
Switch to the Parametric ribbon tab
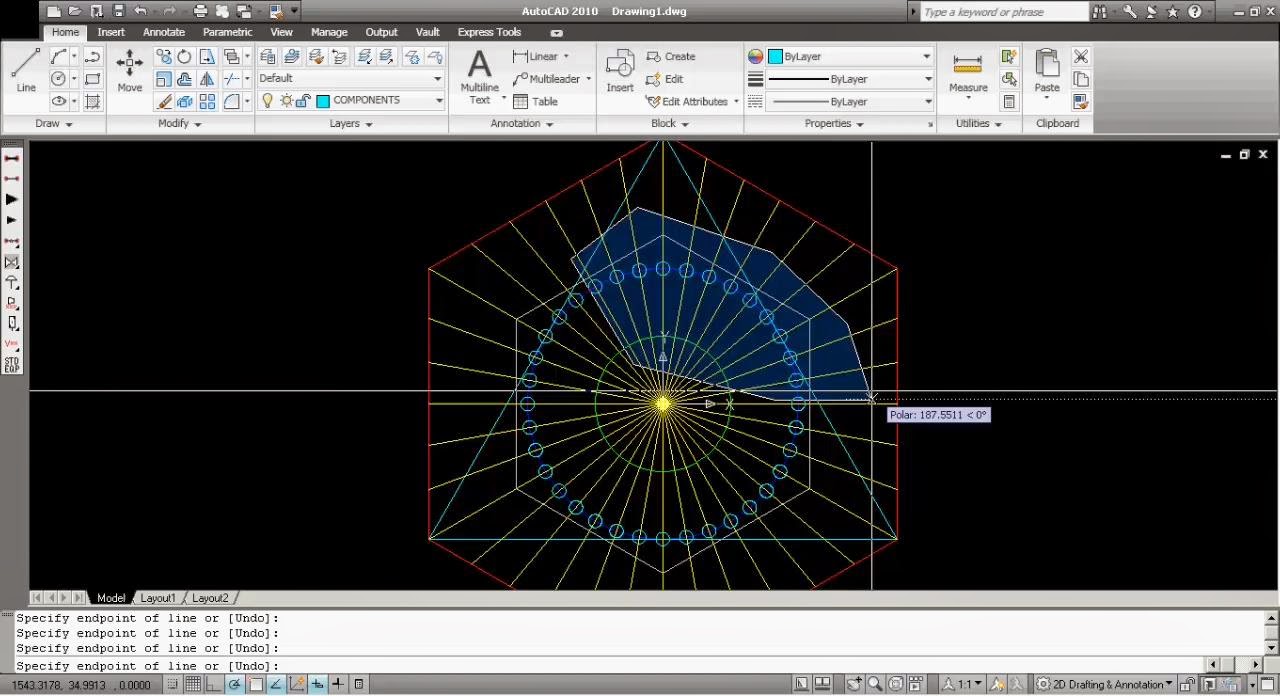[x=227, y=31]
